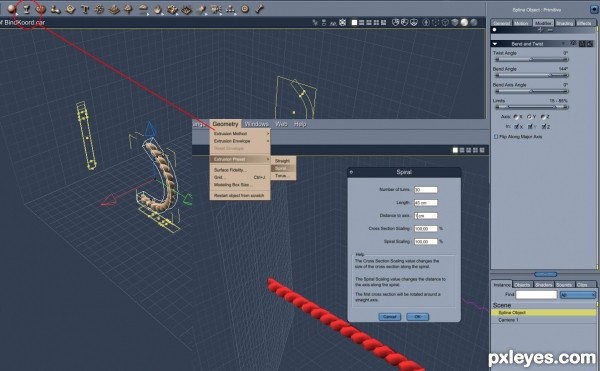Image resolution: width=600 pixels, height=371 pixels.
Task: Select the Spline Object tool circled in red
Action: click(x=26, y=9)
